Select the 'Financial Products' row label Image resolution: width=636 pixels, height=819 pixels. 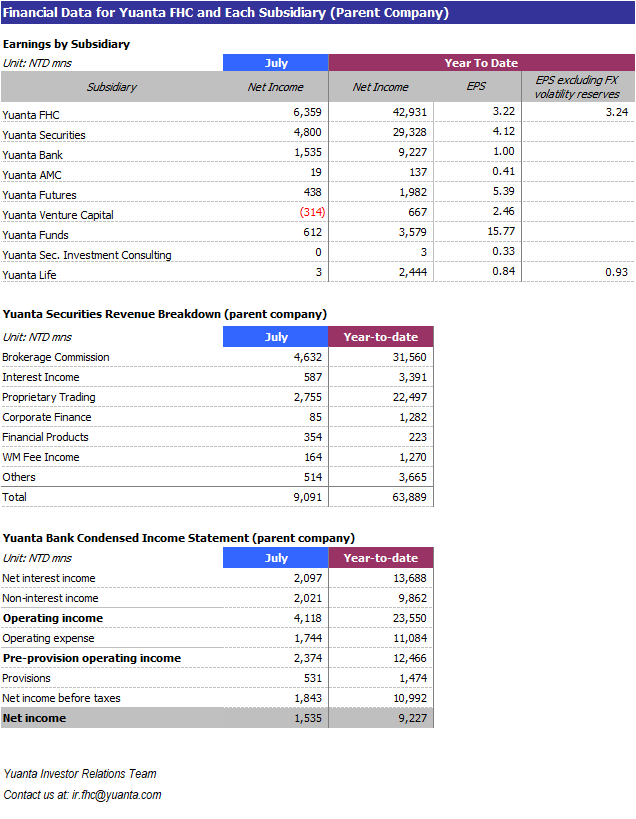coord(45,437)
